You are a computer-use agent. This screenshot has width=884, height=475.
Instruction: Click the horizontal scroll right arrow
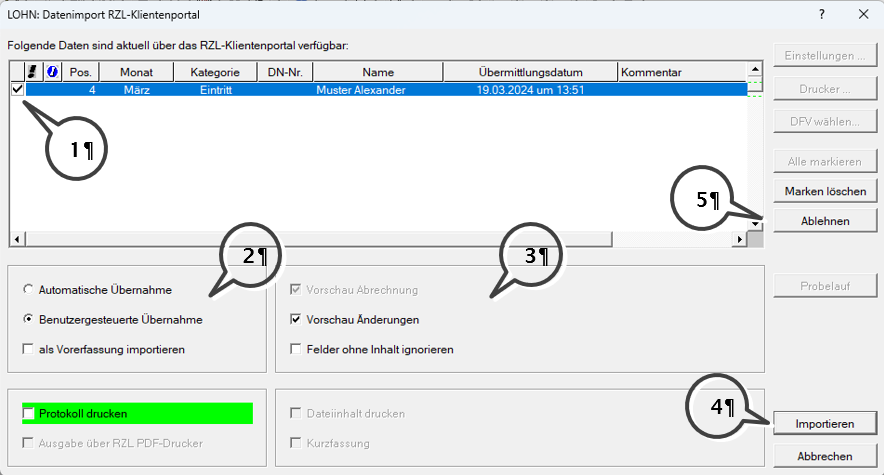pos(740,240)
